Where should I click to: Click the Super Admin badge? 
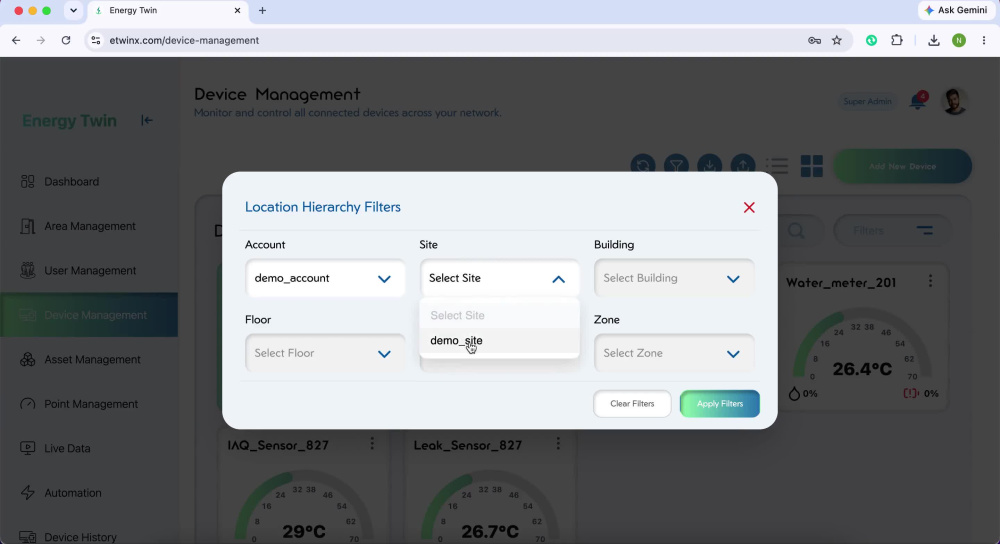[867, 101]
